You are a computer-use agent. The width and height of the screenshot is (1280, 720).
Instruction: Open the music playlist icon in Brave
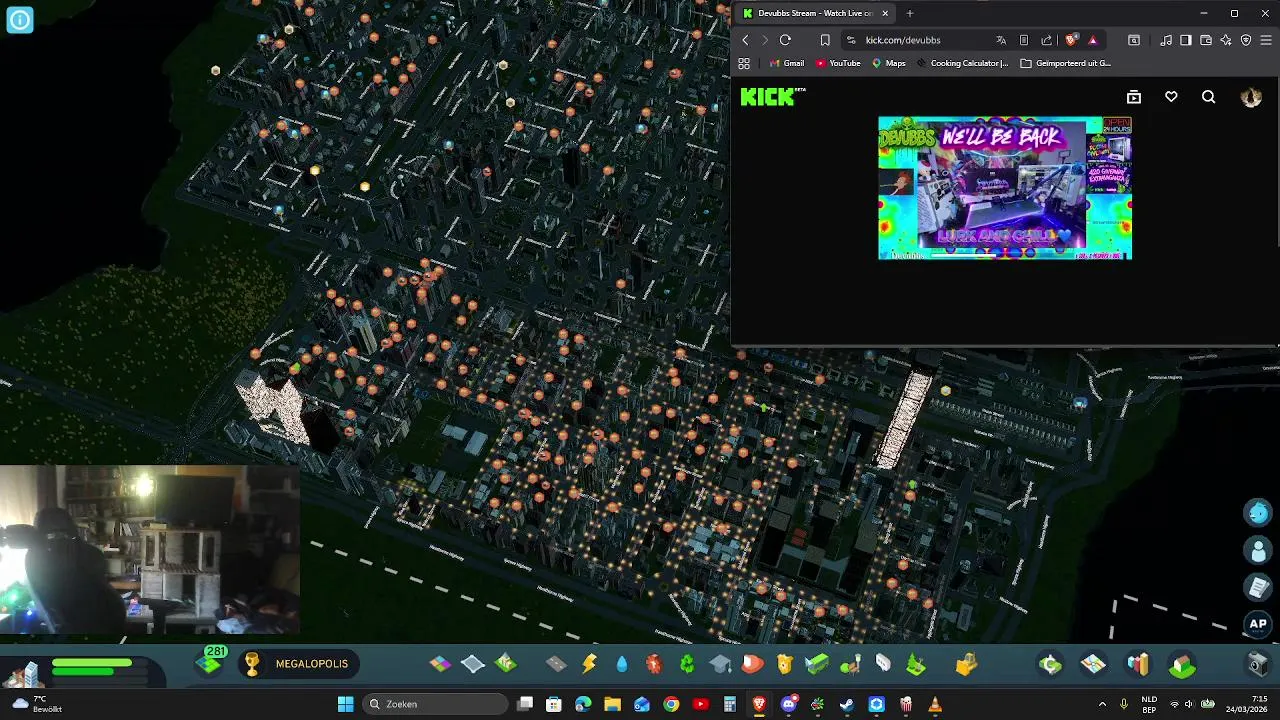(x=1166, y=40)
